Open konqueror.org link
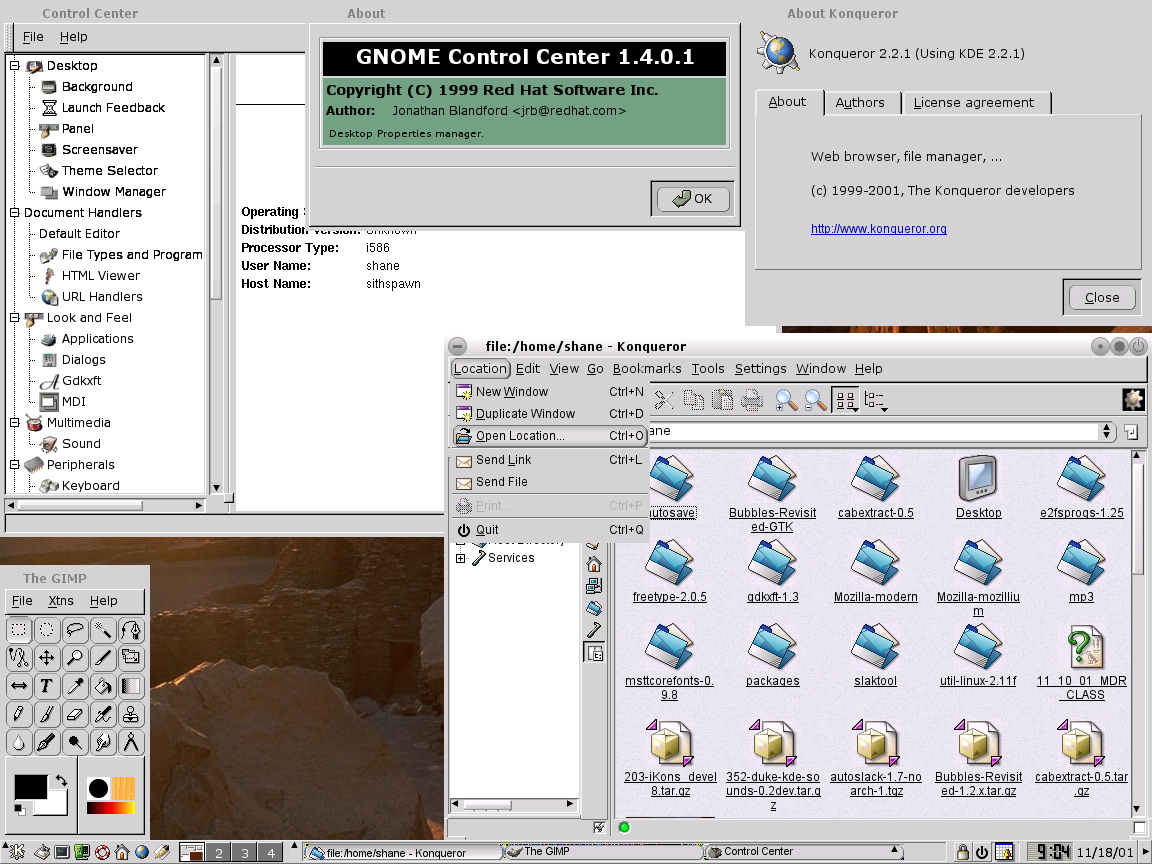1152x864 pixels. coord(879,228)
